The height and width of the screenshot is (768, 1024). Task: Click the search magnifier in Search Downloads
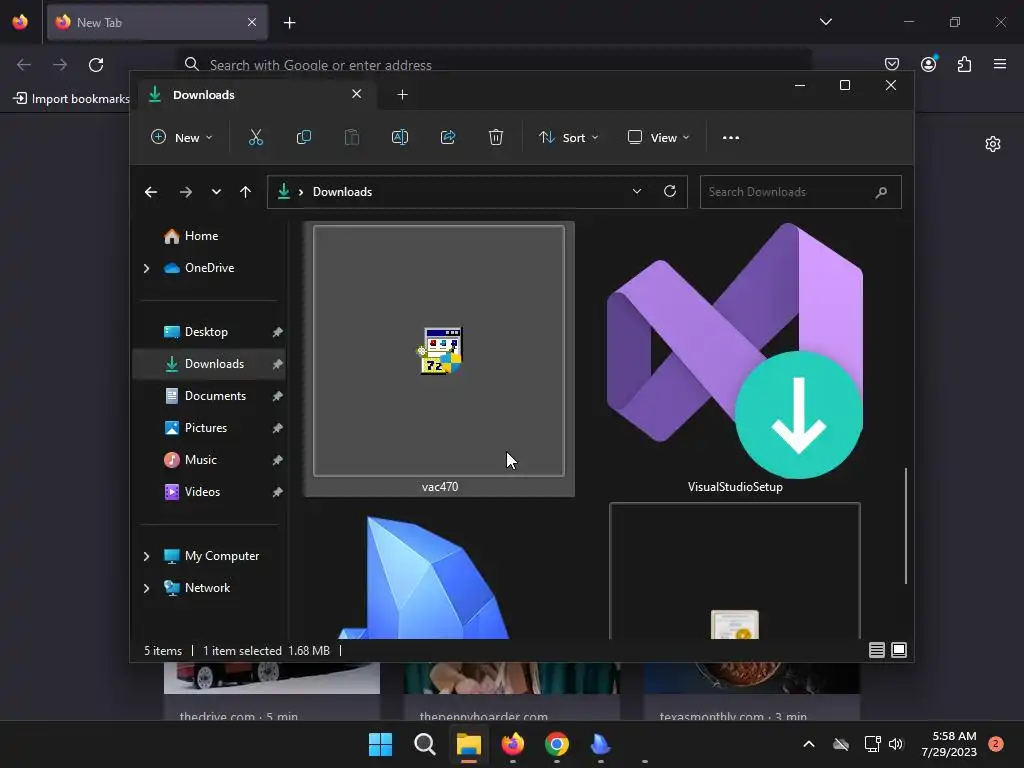pyautogui.click(x=881, y=192)
